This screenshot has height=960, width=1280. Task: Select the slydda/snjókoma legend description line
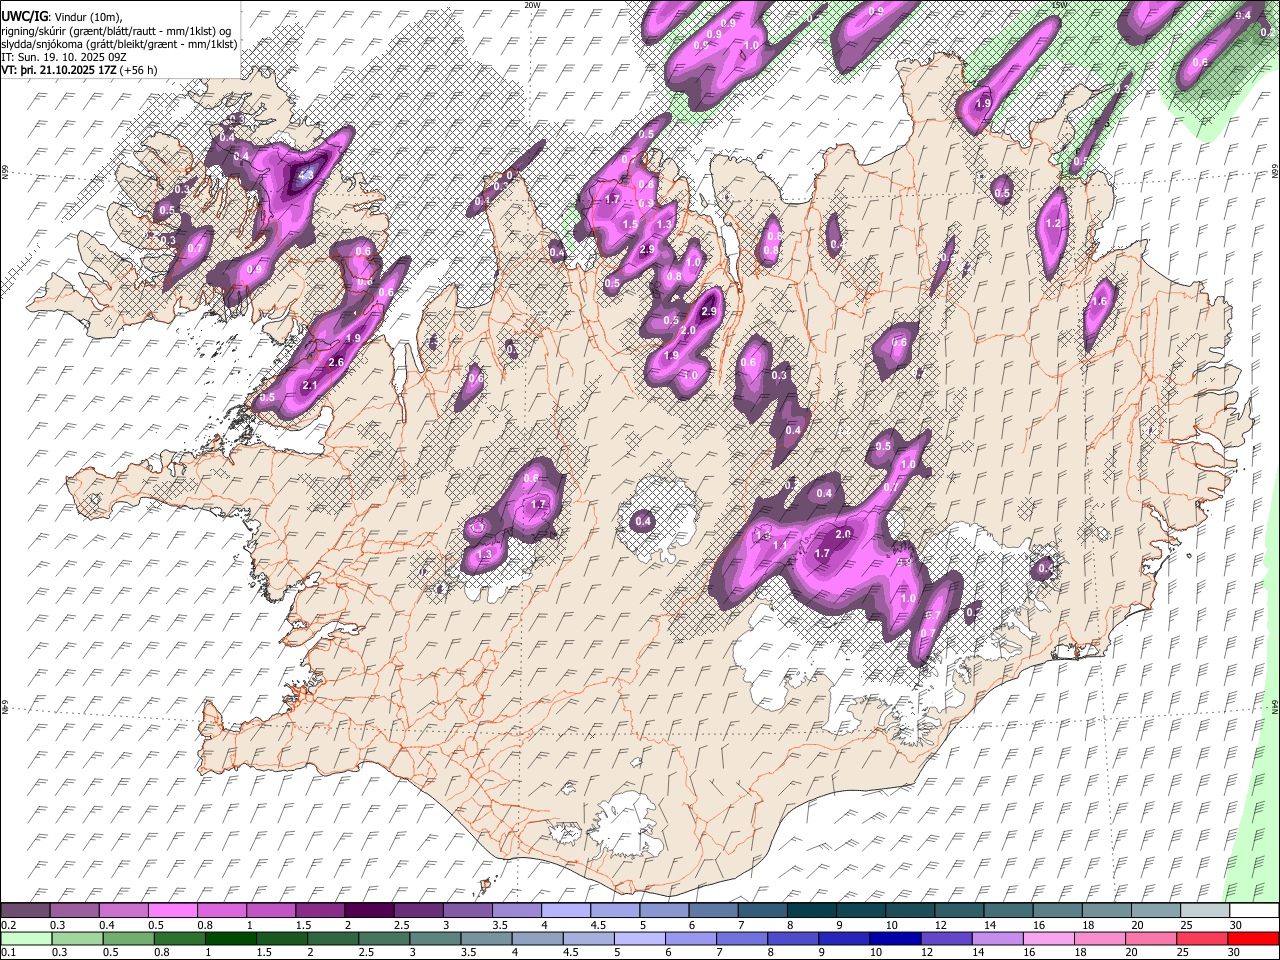119,44
